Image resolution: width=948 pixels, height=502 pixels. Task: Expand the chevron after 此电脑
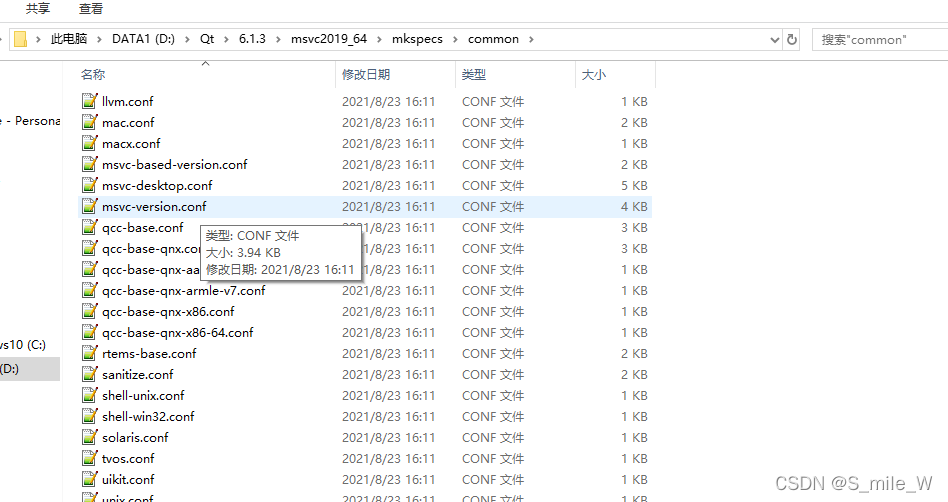100,39
